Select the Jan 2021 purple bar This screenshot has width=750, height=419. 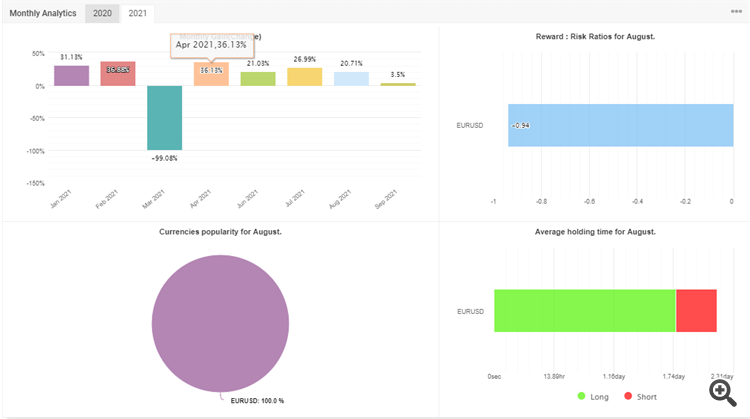71,76
